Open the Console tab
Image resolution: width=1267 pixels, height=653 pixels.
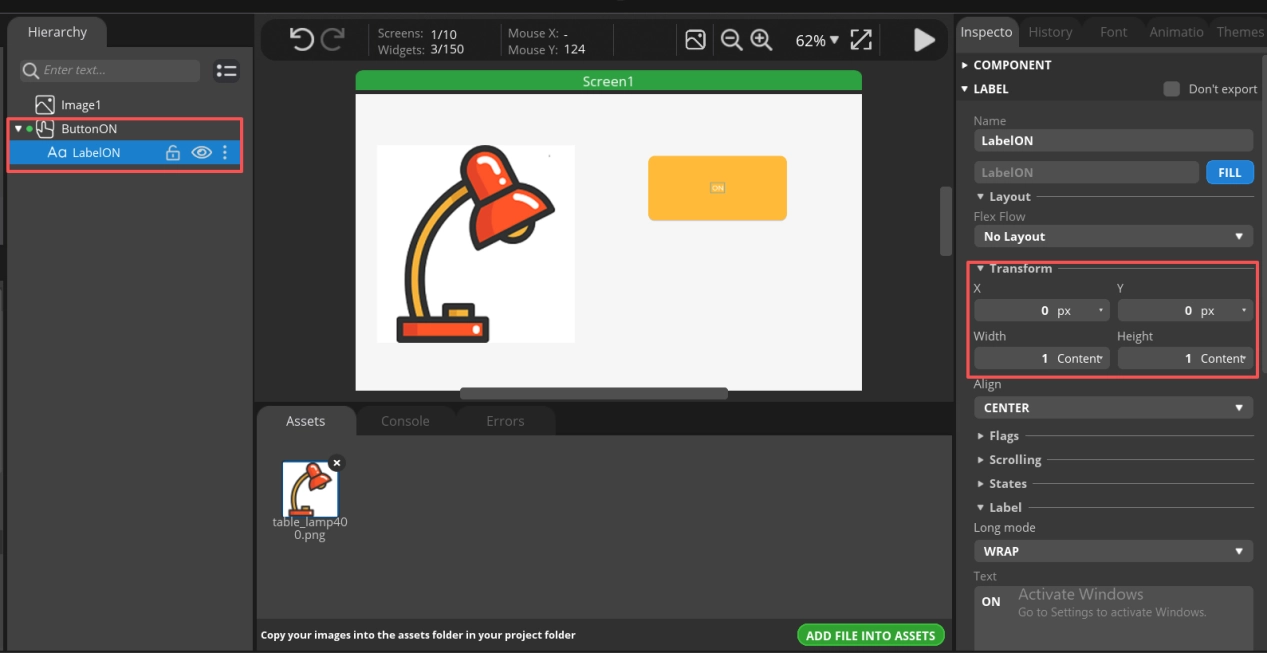tap(405, 421)
